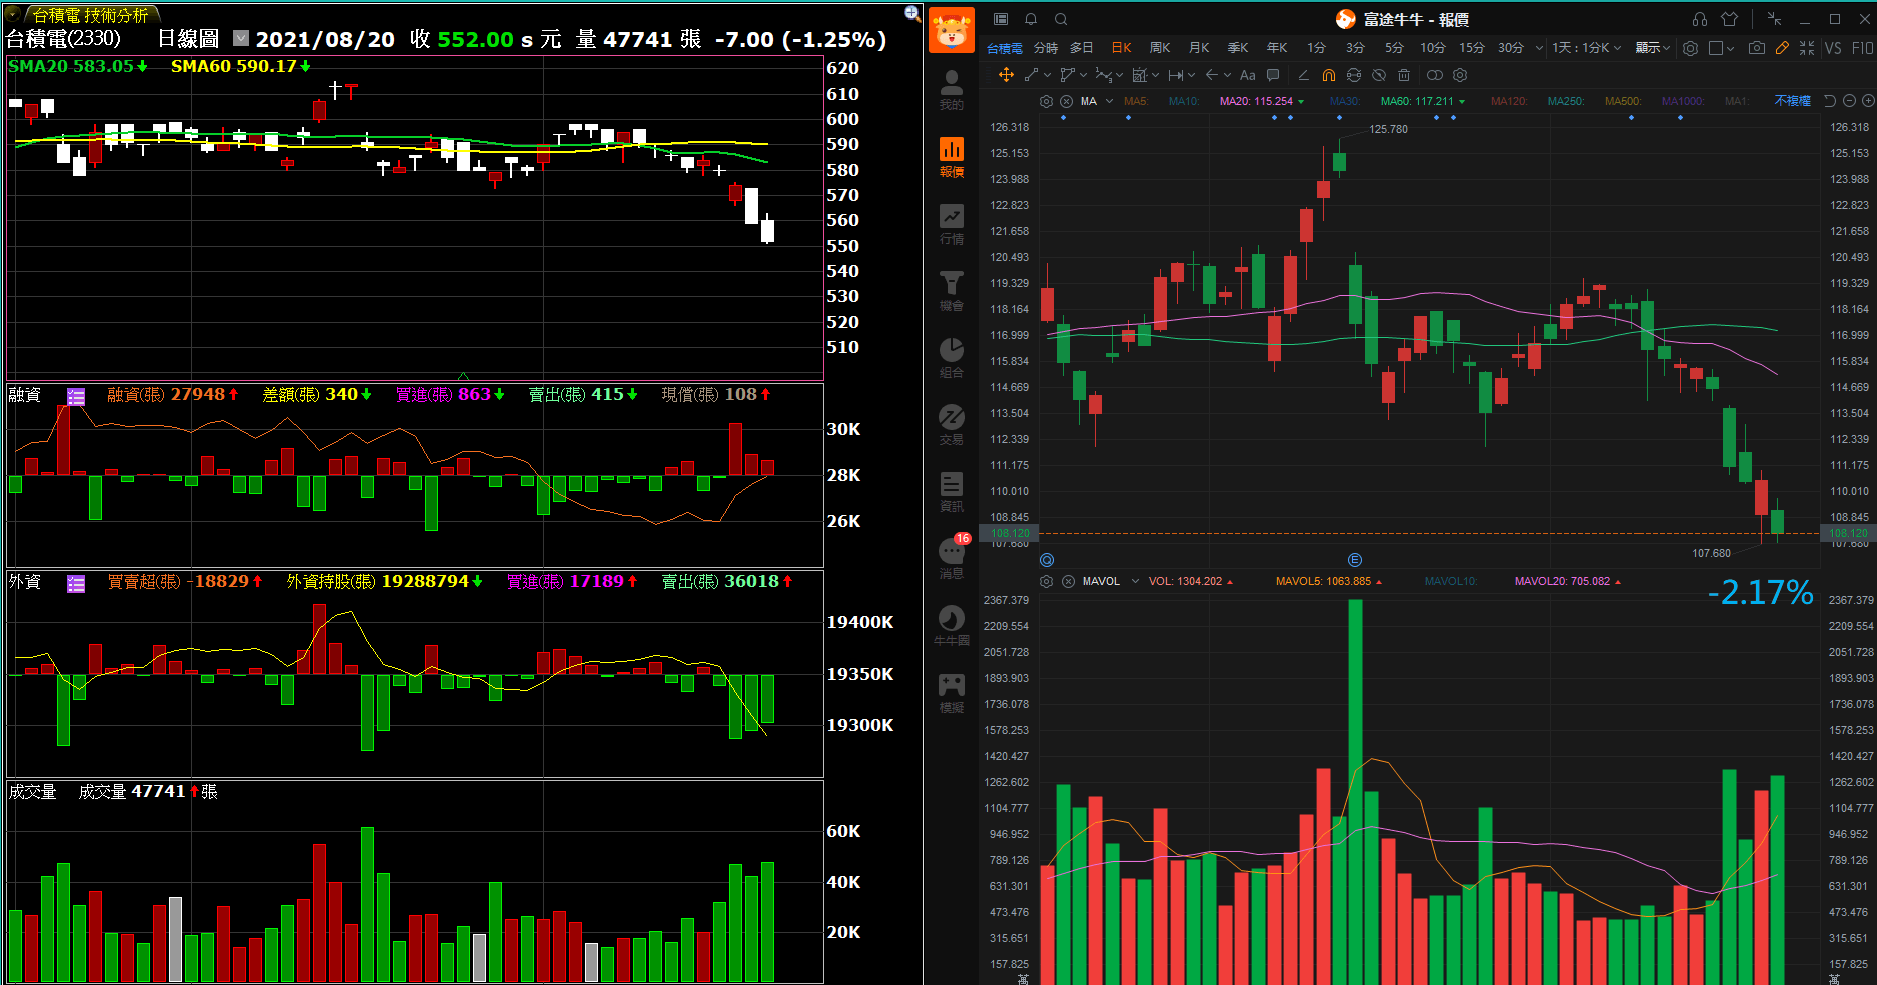
Task: Open 報價 quotes in left sidebar
Action: pos(952,157)
